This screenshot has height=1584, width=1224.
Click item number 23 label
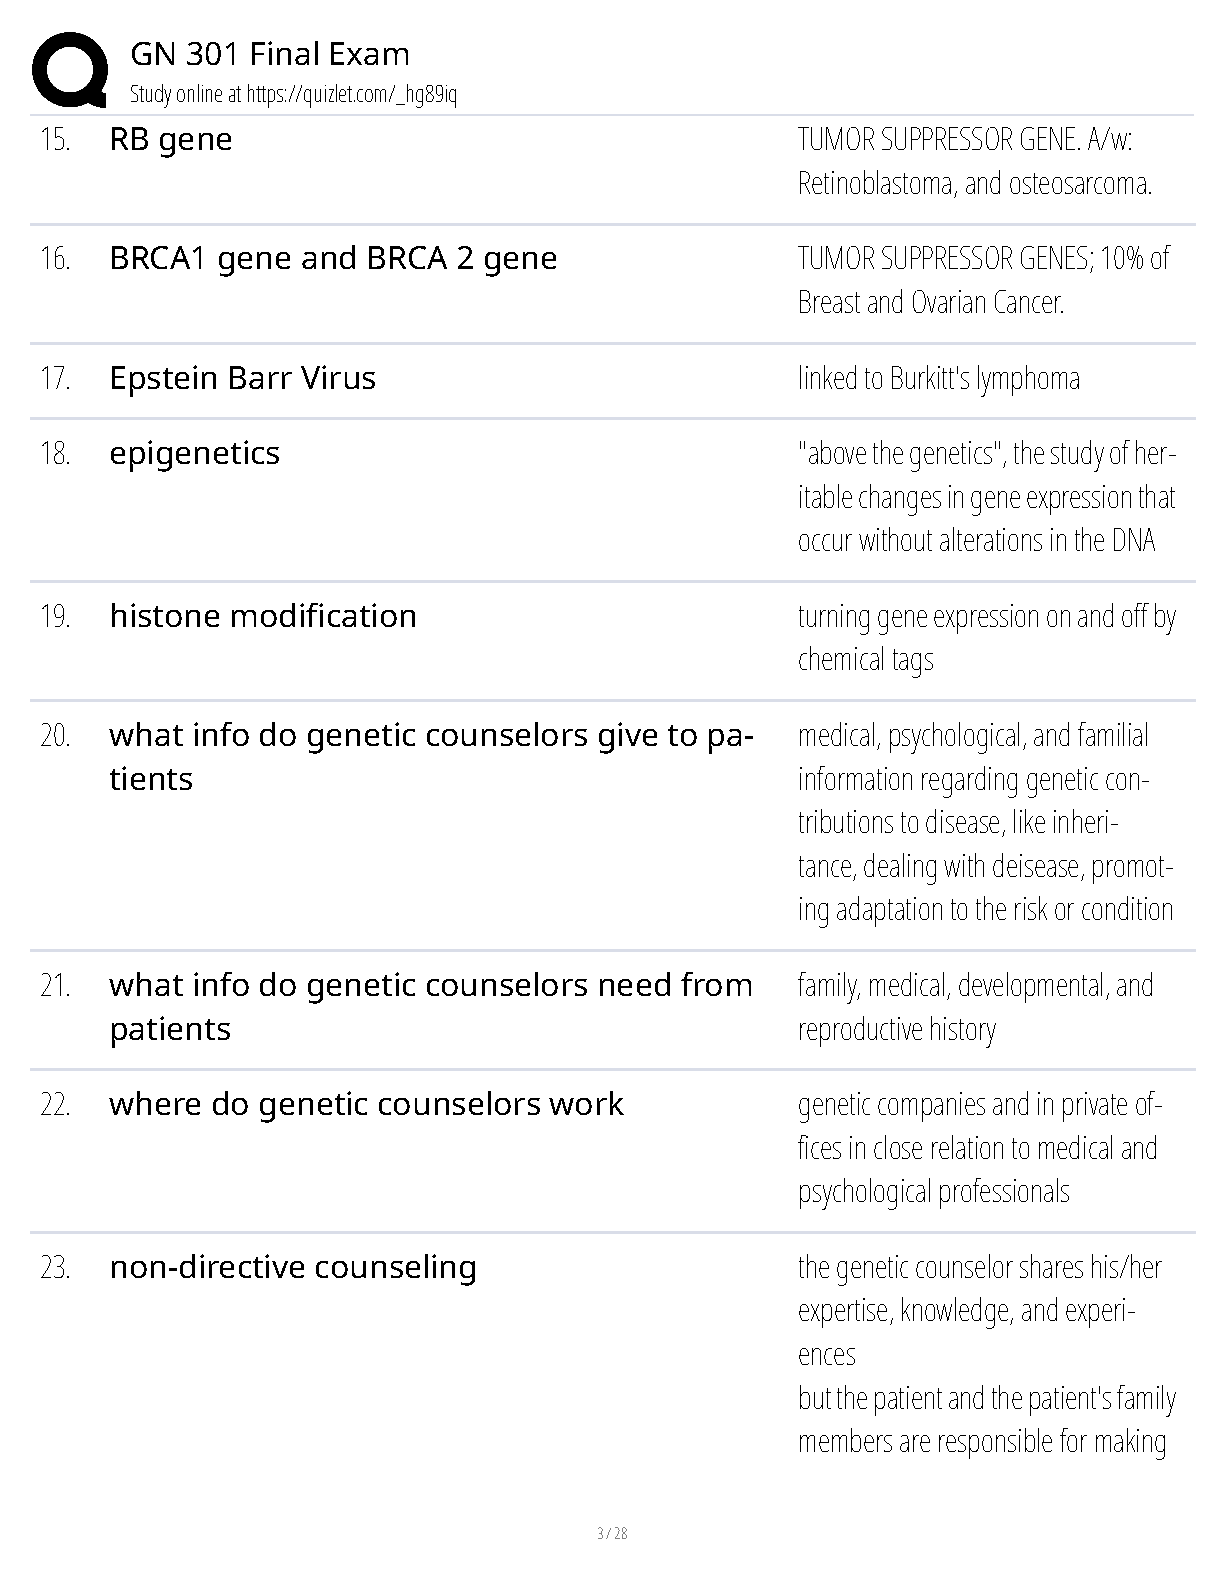(56, 1268)
